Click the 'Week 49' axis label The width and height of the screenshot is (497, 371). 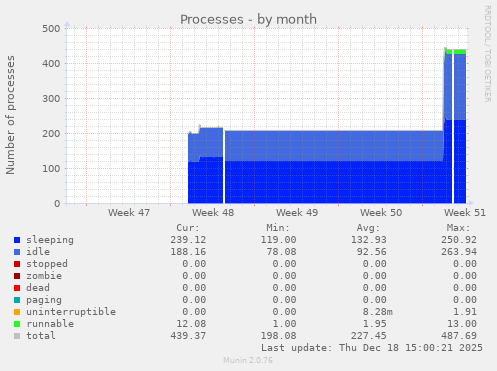pos(297,213)
